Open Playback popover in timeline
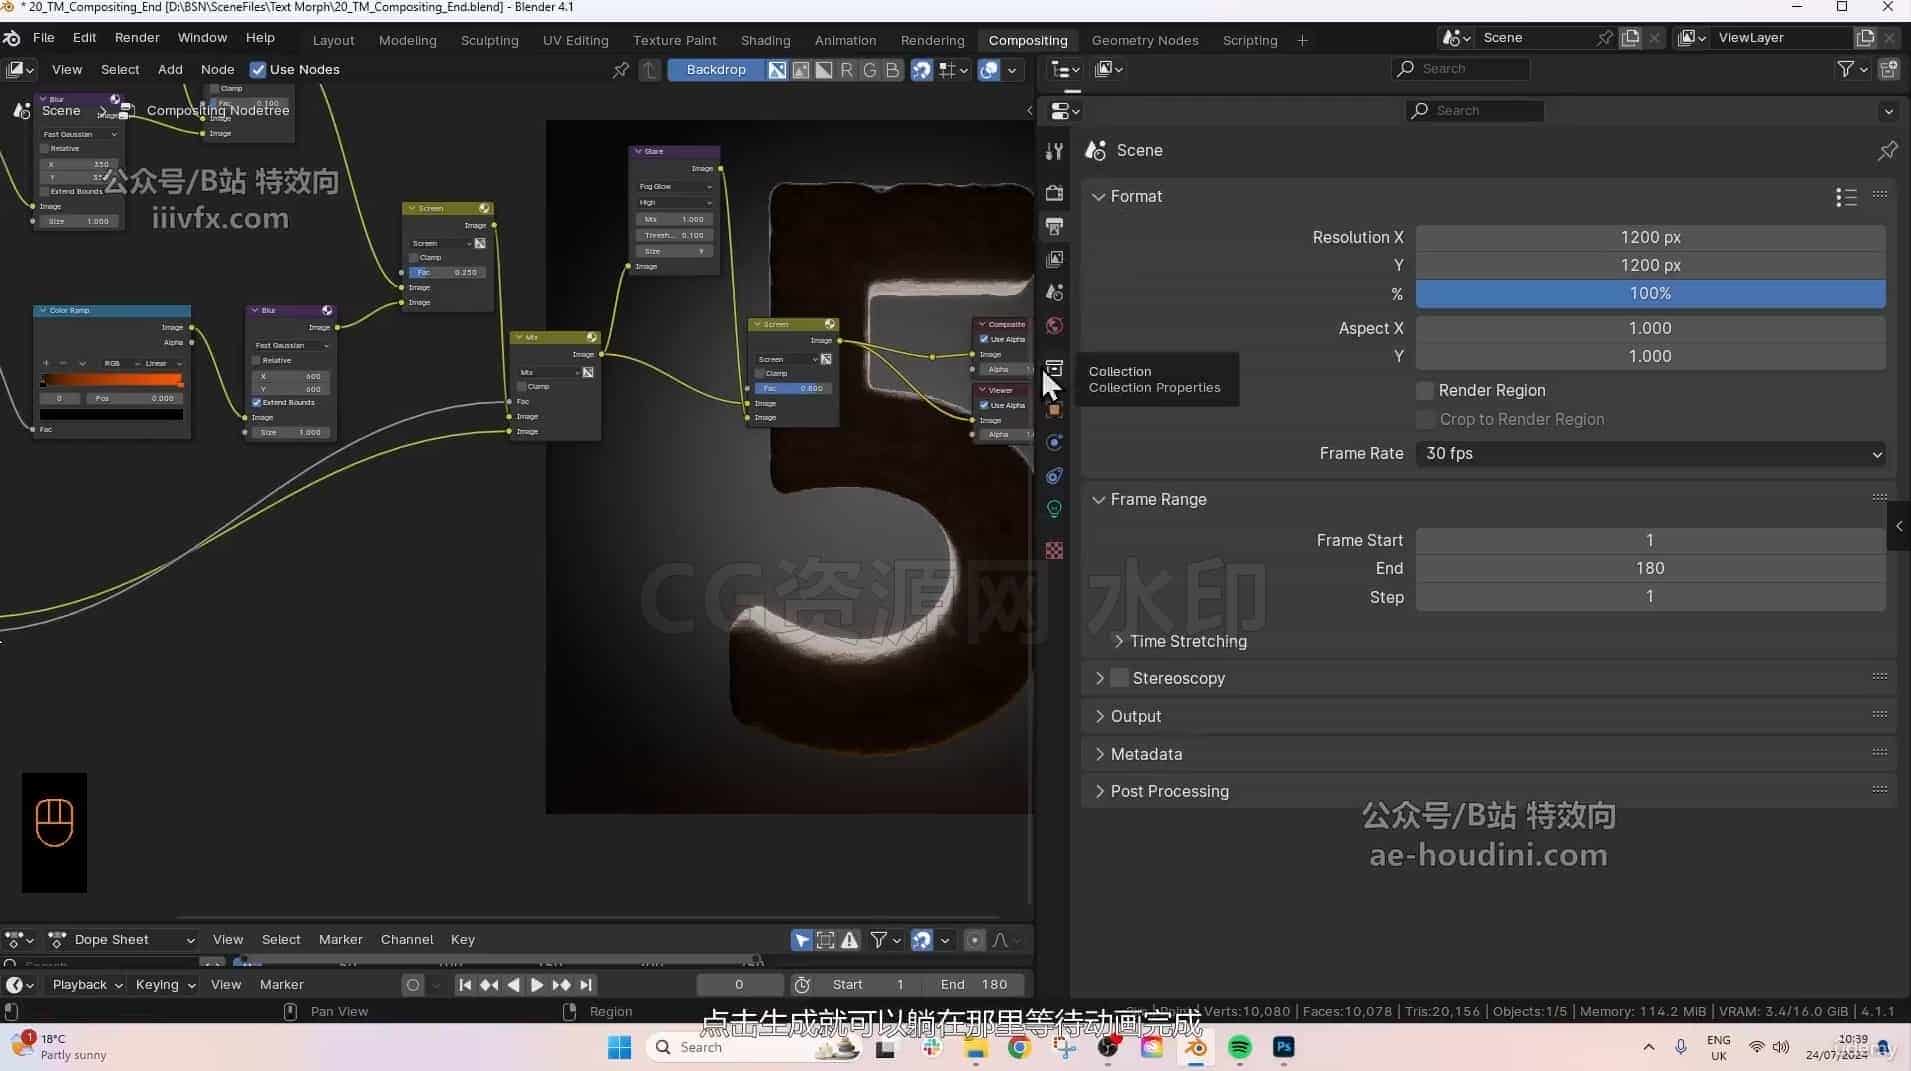 tap(86, 985)
